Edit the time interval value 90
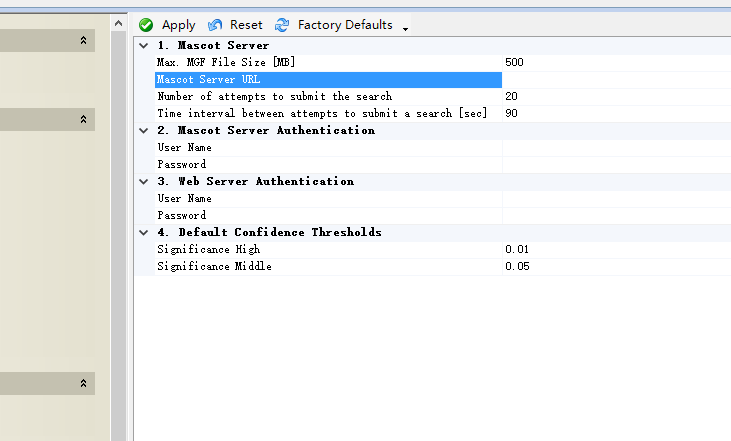The height and width of the screenshot is (441, 731). (616, 113)
